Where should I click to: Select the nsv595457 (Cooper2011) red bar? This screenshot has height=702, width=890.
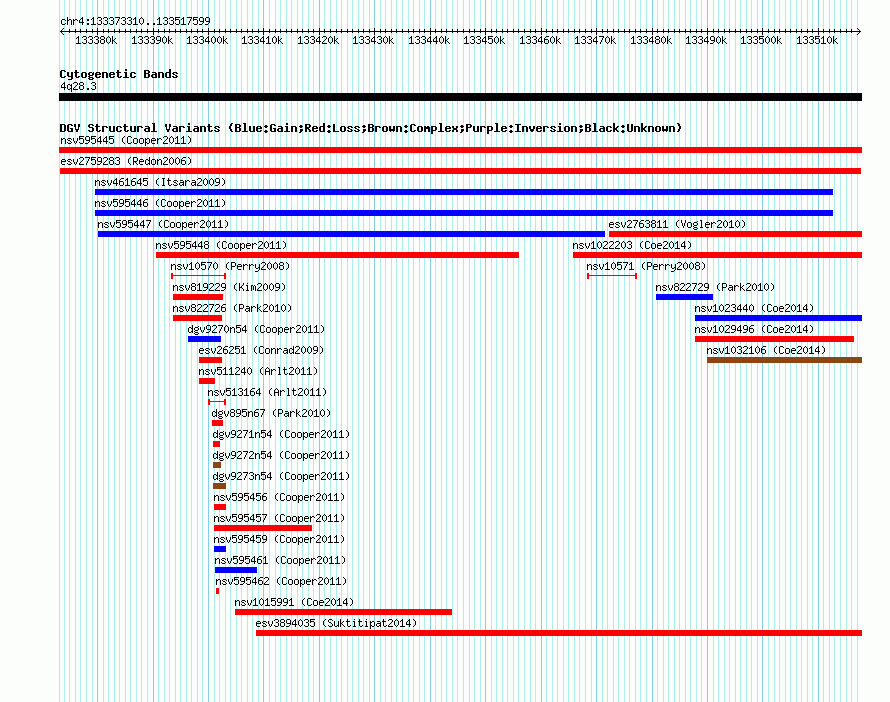click(263, 528)
